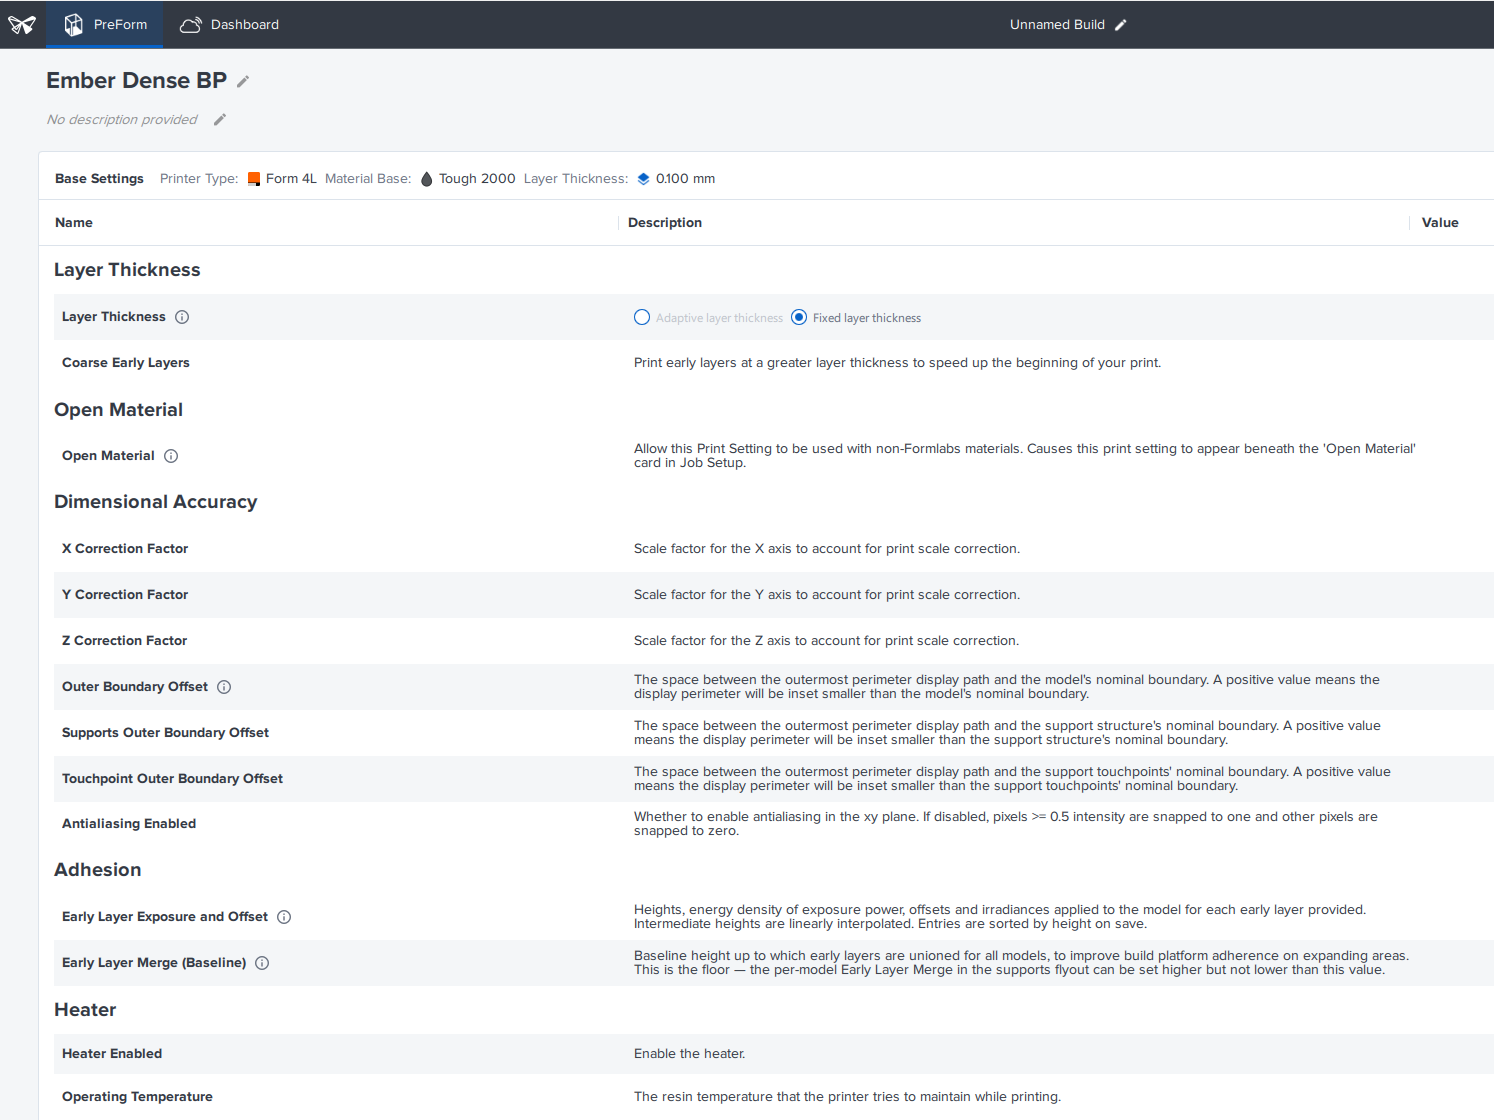Select Supports Outer Boundary Offset row
This screenshot has height=1120, width=1494.
[774, 733]
